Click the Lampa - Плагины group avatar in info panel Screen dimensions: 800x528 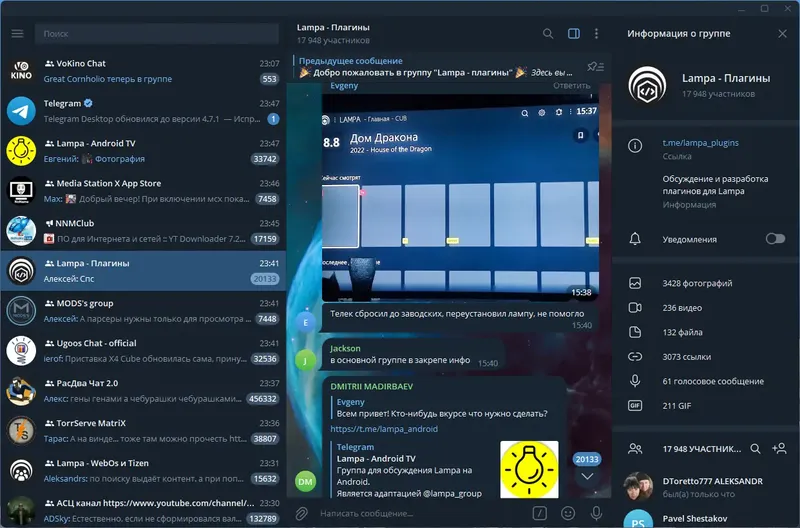pos(647,85)
